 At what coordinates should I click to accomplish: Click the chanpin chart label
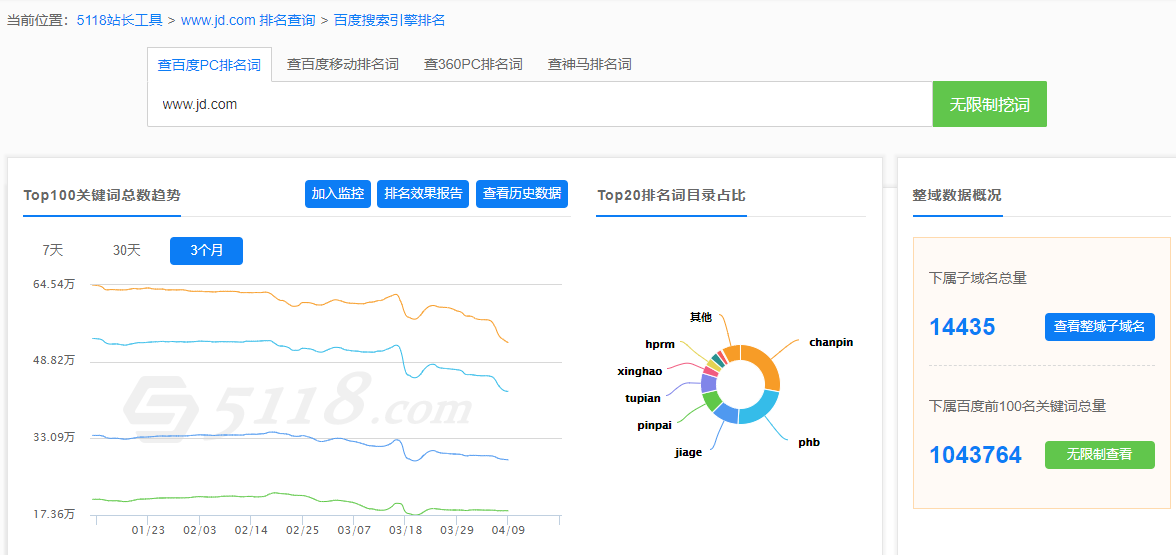click(x=831, y=343)
